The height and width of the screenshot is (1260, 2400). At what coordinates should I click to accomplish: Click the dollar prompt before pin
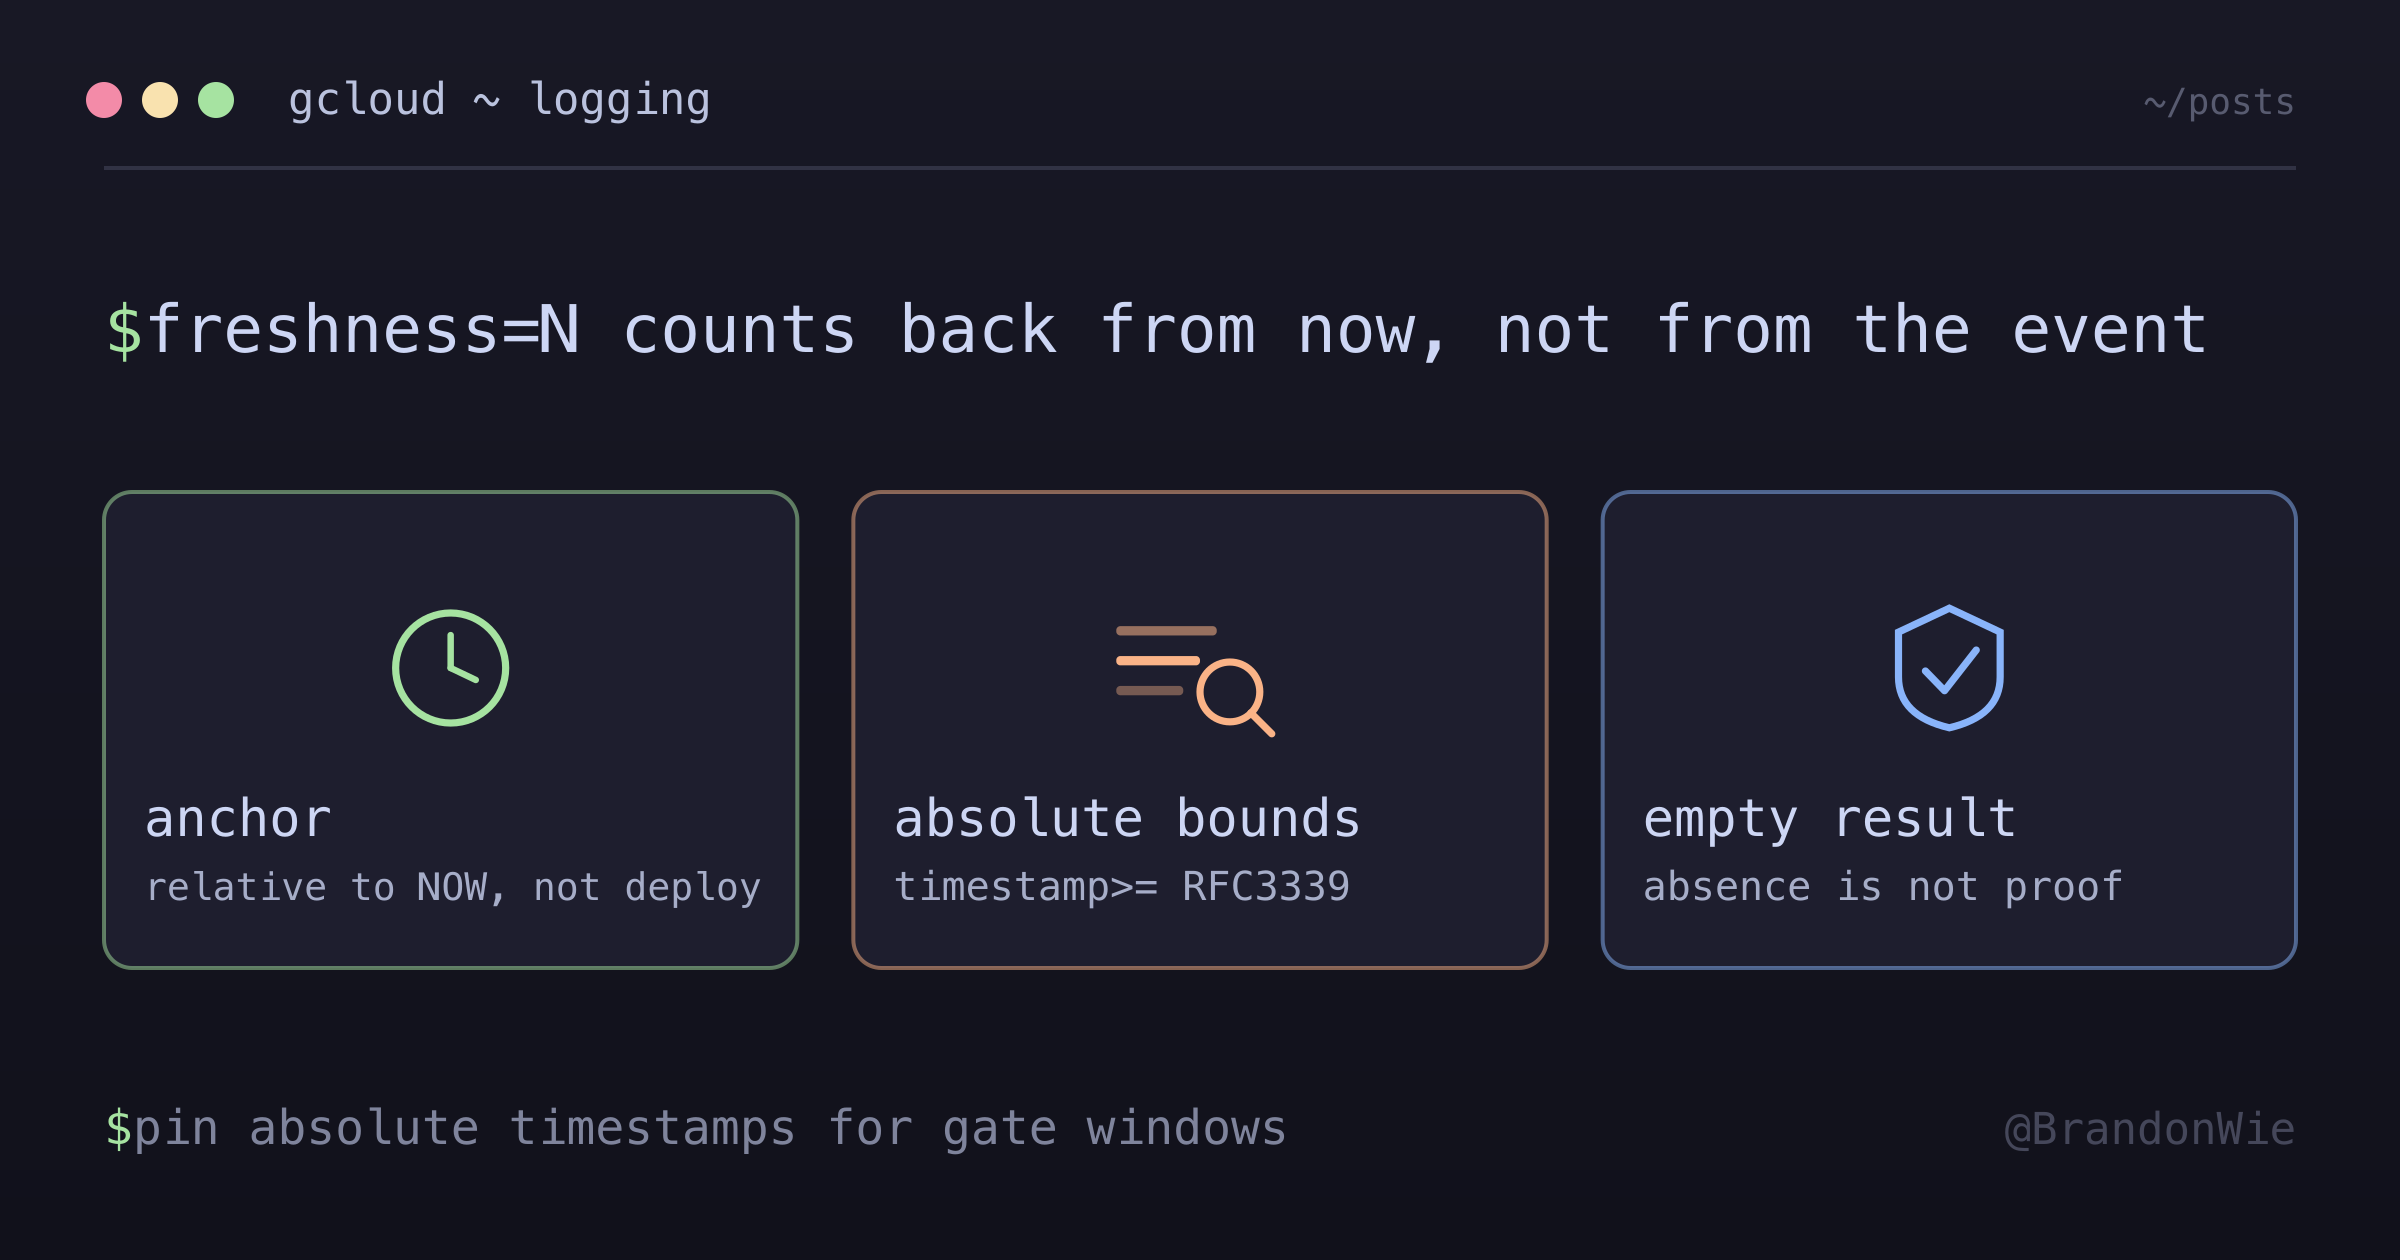pyautogui.click(x=118, y=1129)
